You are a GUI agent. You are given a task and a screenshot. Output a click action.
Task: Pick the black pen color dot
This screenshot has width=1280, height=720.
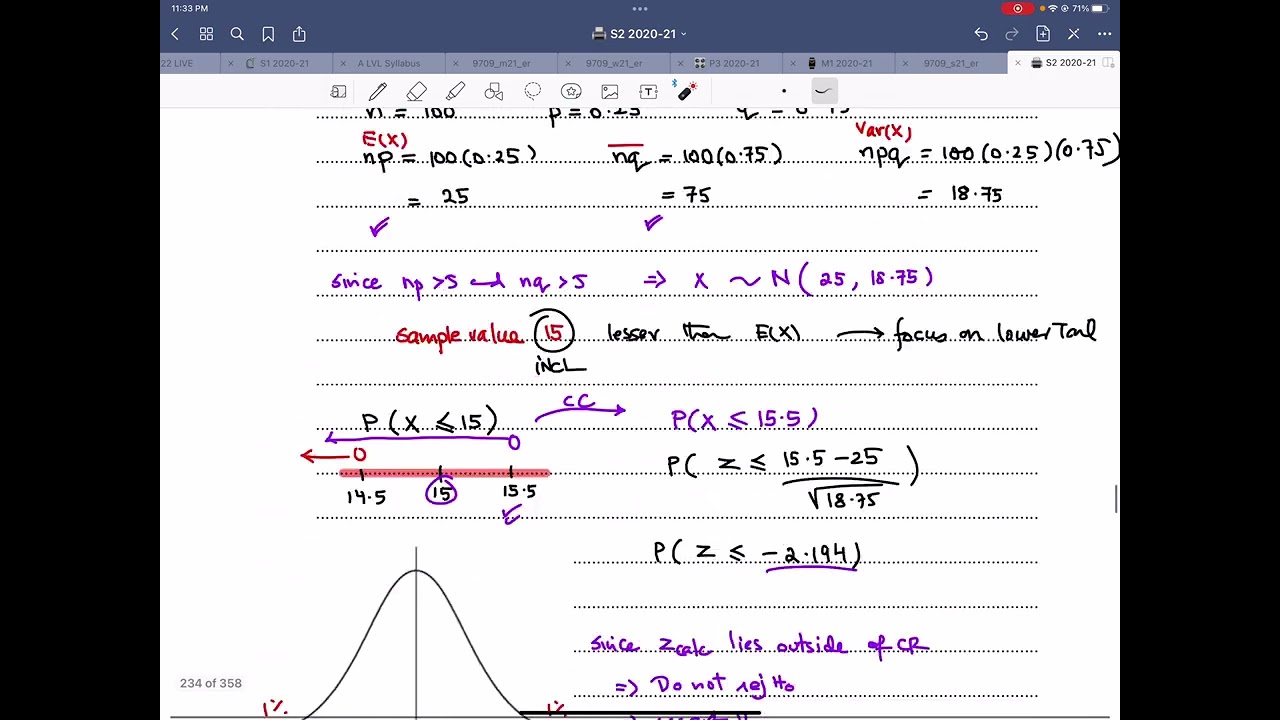[x=784, y=91]
